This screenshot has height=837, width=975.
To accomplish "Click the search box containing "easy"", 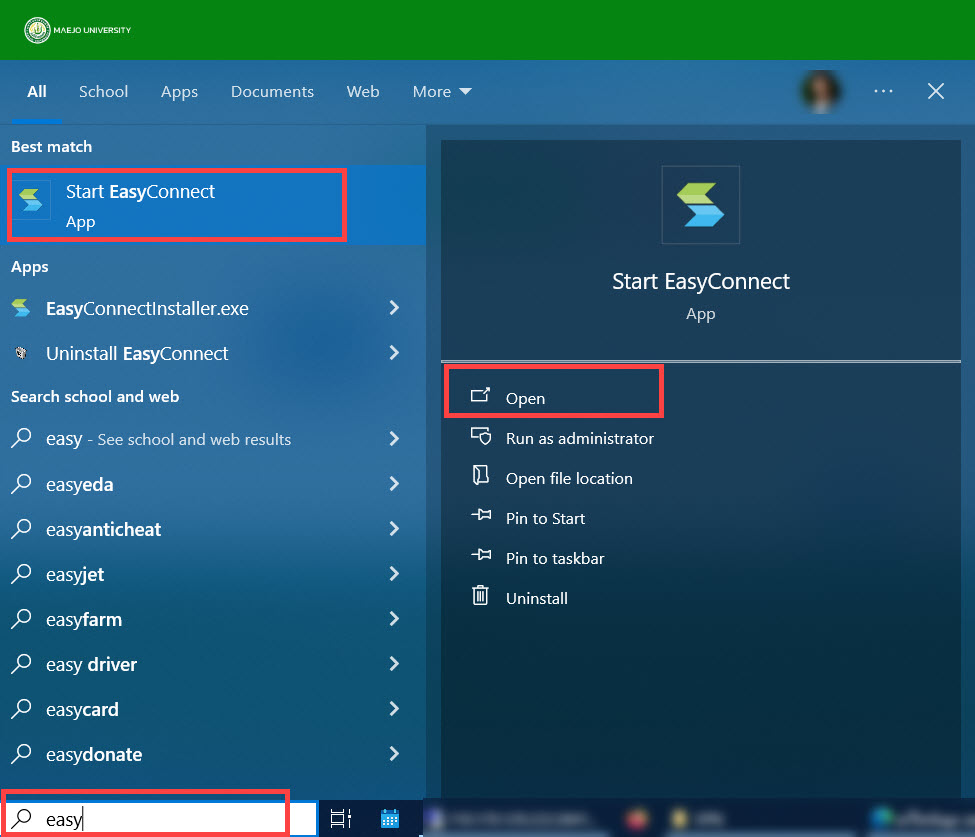I will [160, 819].
